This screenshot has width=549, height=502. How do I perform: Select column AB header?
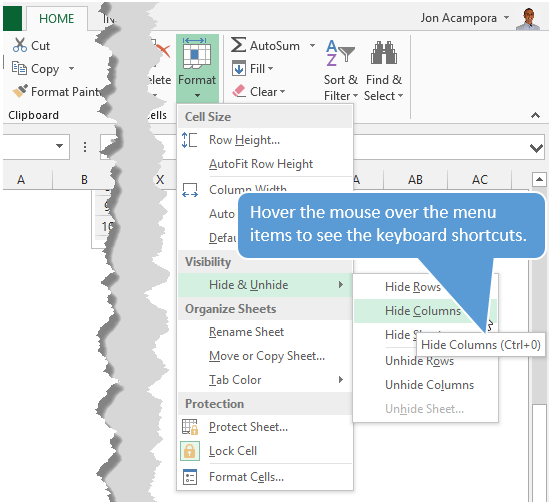click(415, 180)
